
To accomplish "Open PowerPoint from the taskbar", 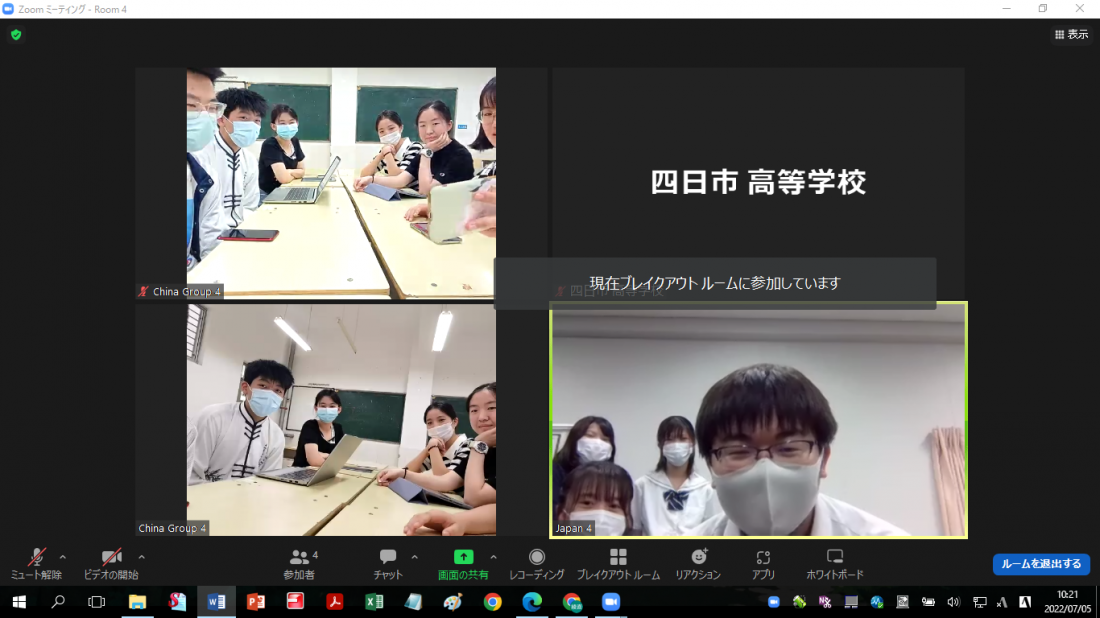I will [x=255, y=602].
